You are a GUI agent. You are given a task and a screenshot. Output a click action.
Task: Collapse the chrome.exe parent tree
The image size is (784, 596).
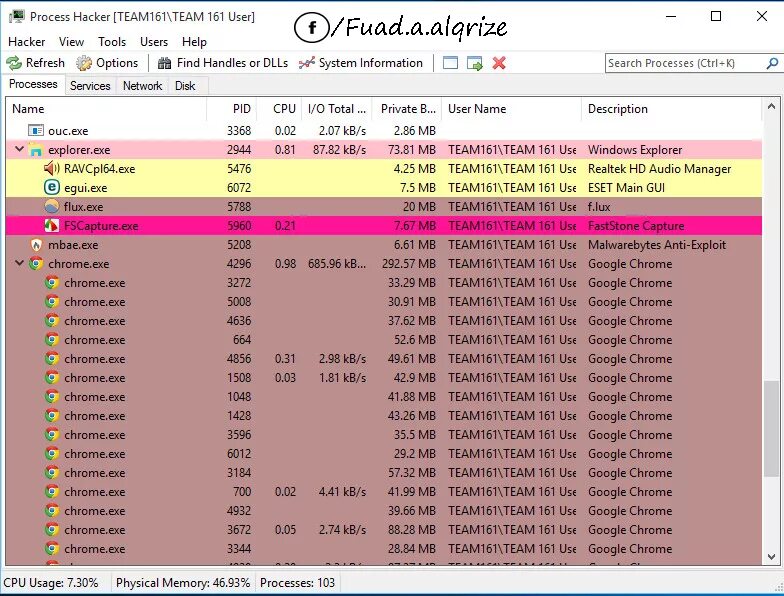(x=19, y=263)
